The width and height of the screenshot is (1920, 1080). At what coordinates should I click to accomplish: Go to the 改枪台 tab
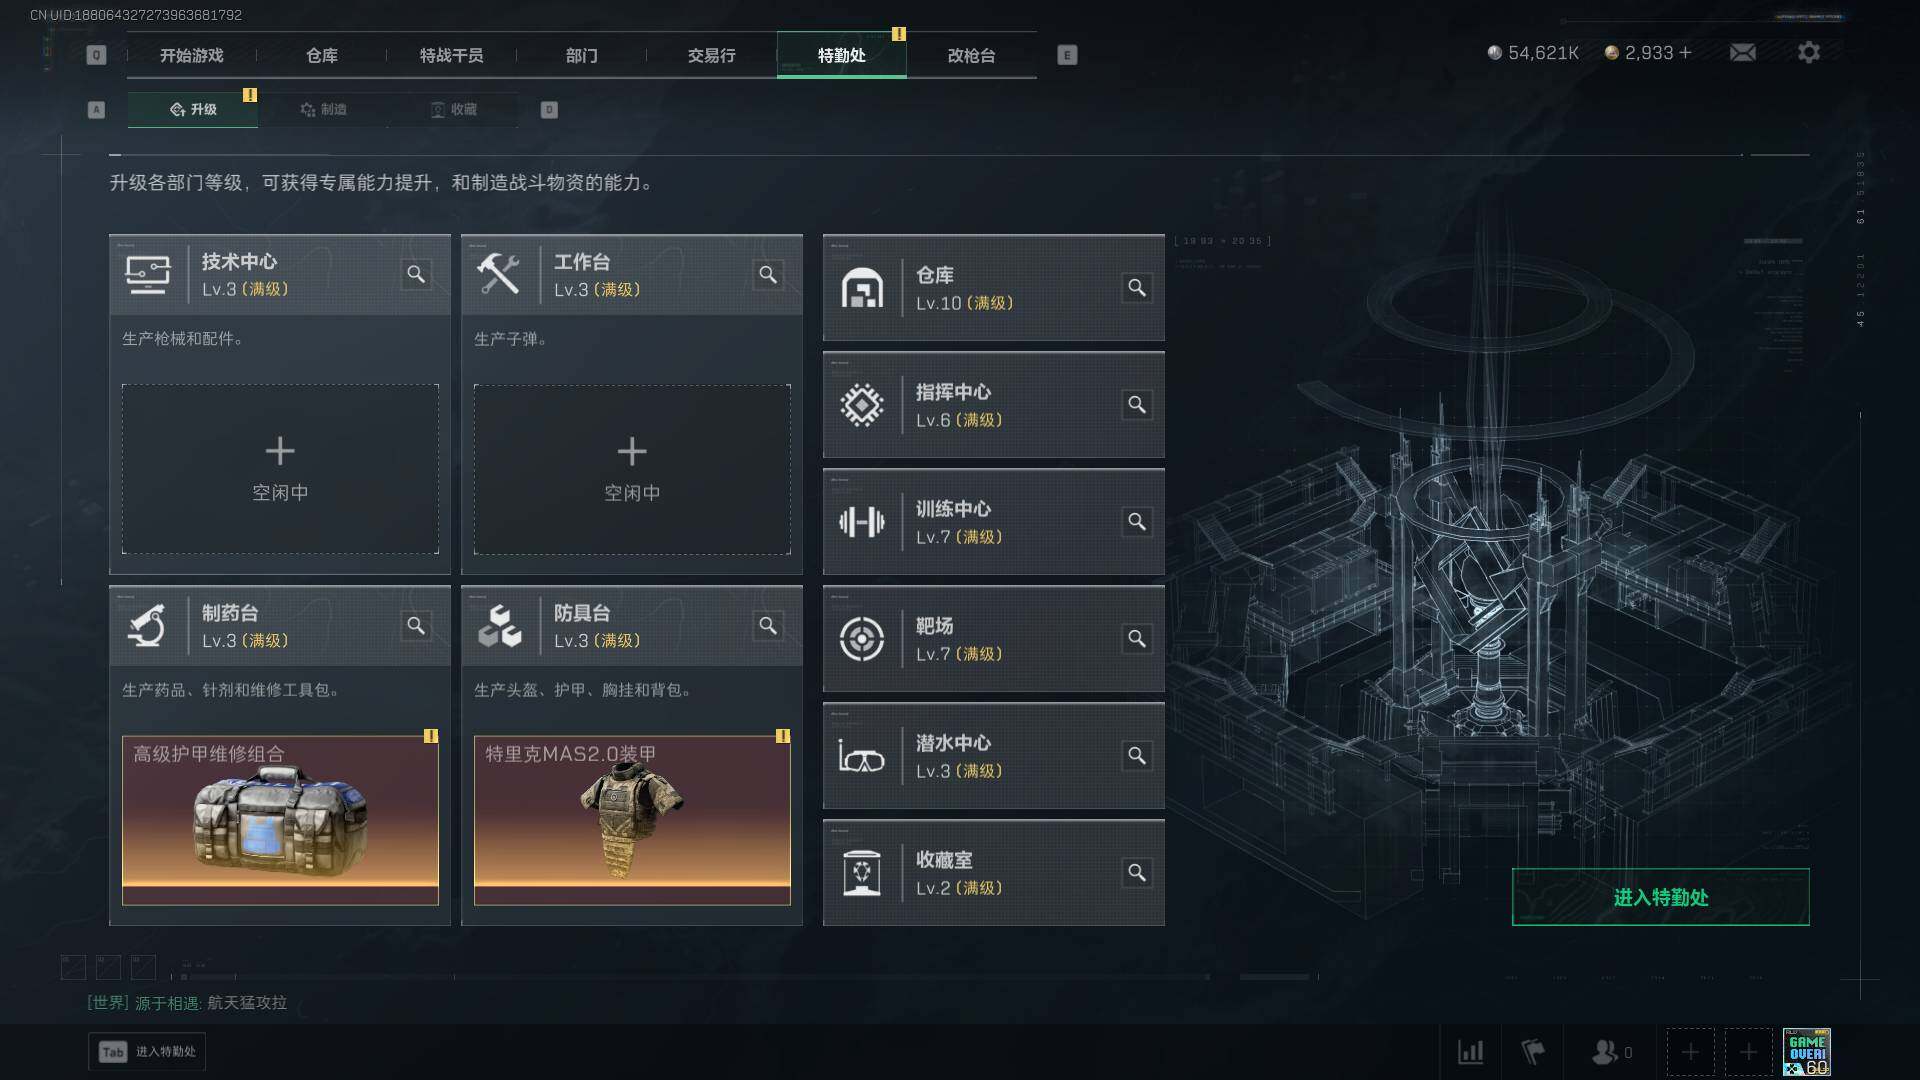(972, 55)
